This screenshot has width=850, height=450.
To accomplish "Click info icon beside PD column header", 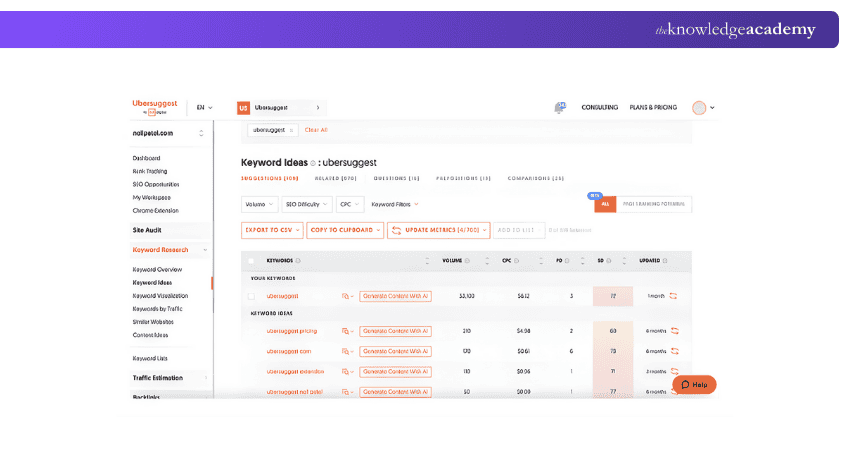I will click(x=567, y=261).
